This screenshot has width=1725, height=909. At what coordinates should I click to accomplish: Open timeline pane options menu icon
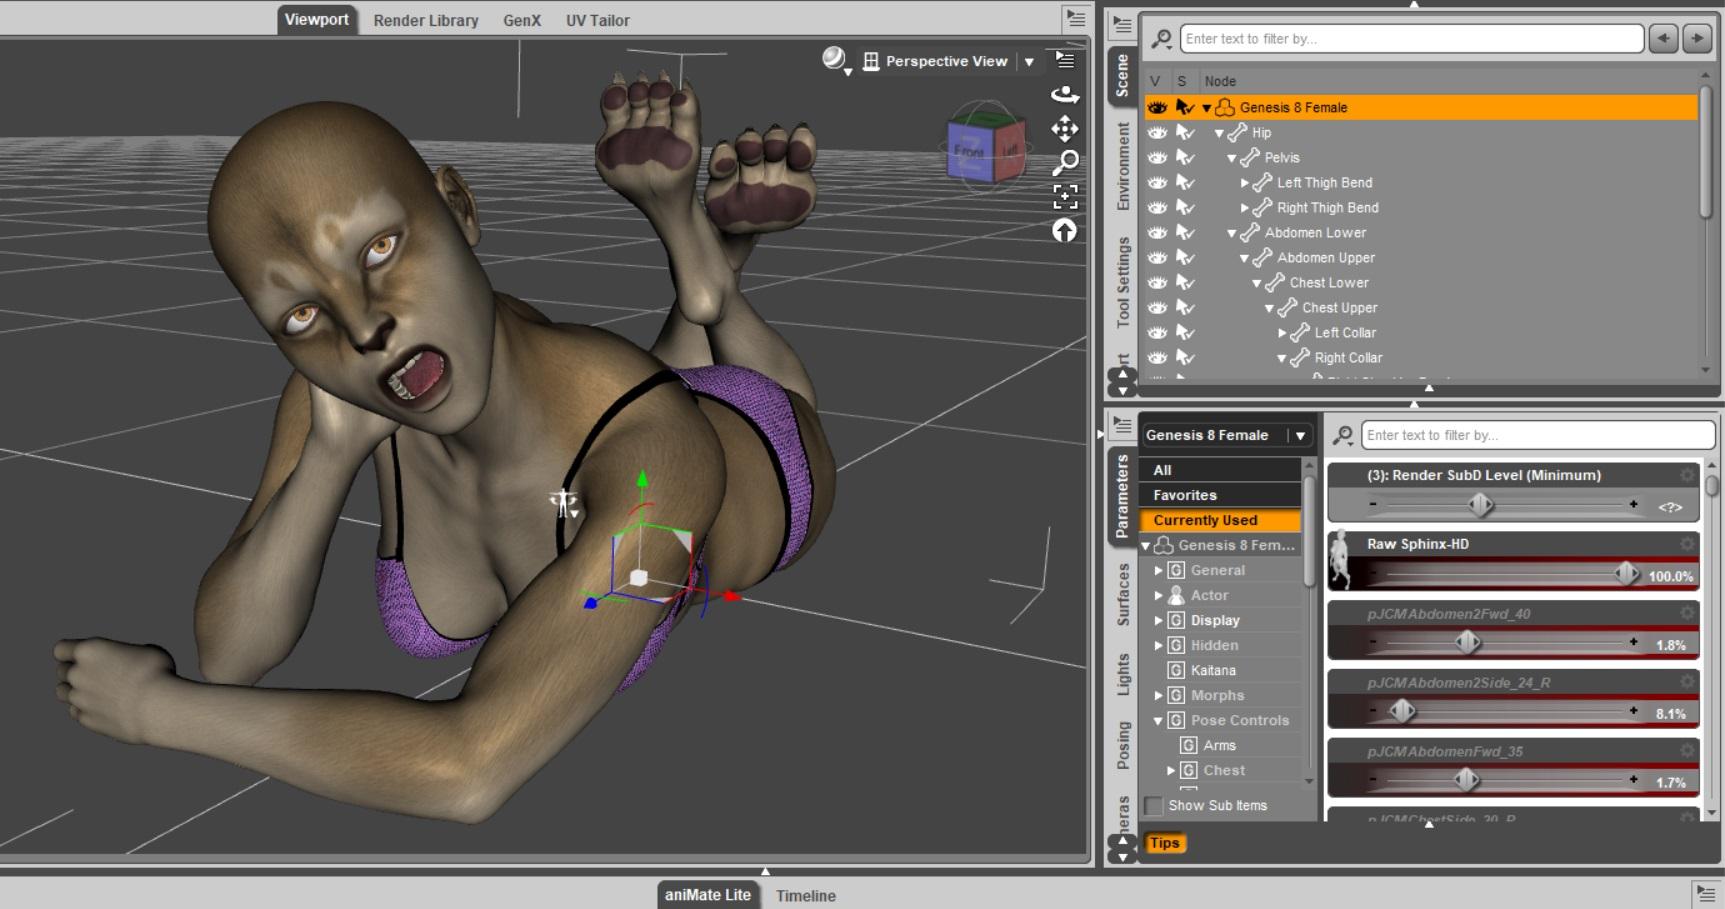[x=1706, y=892]
